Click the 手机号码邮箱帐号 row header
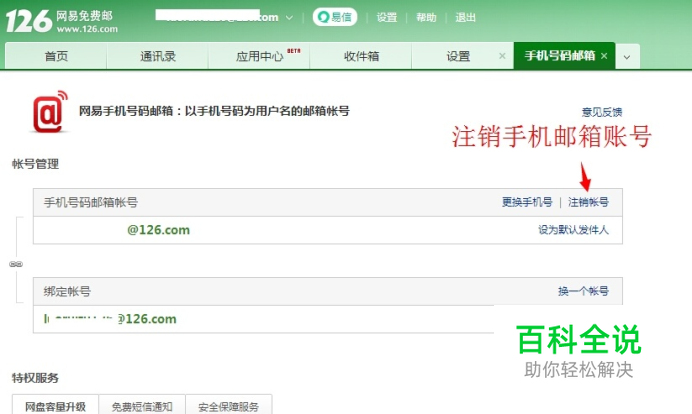 [x=328, y=203]
